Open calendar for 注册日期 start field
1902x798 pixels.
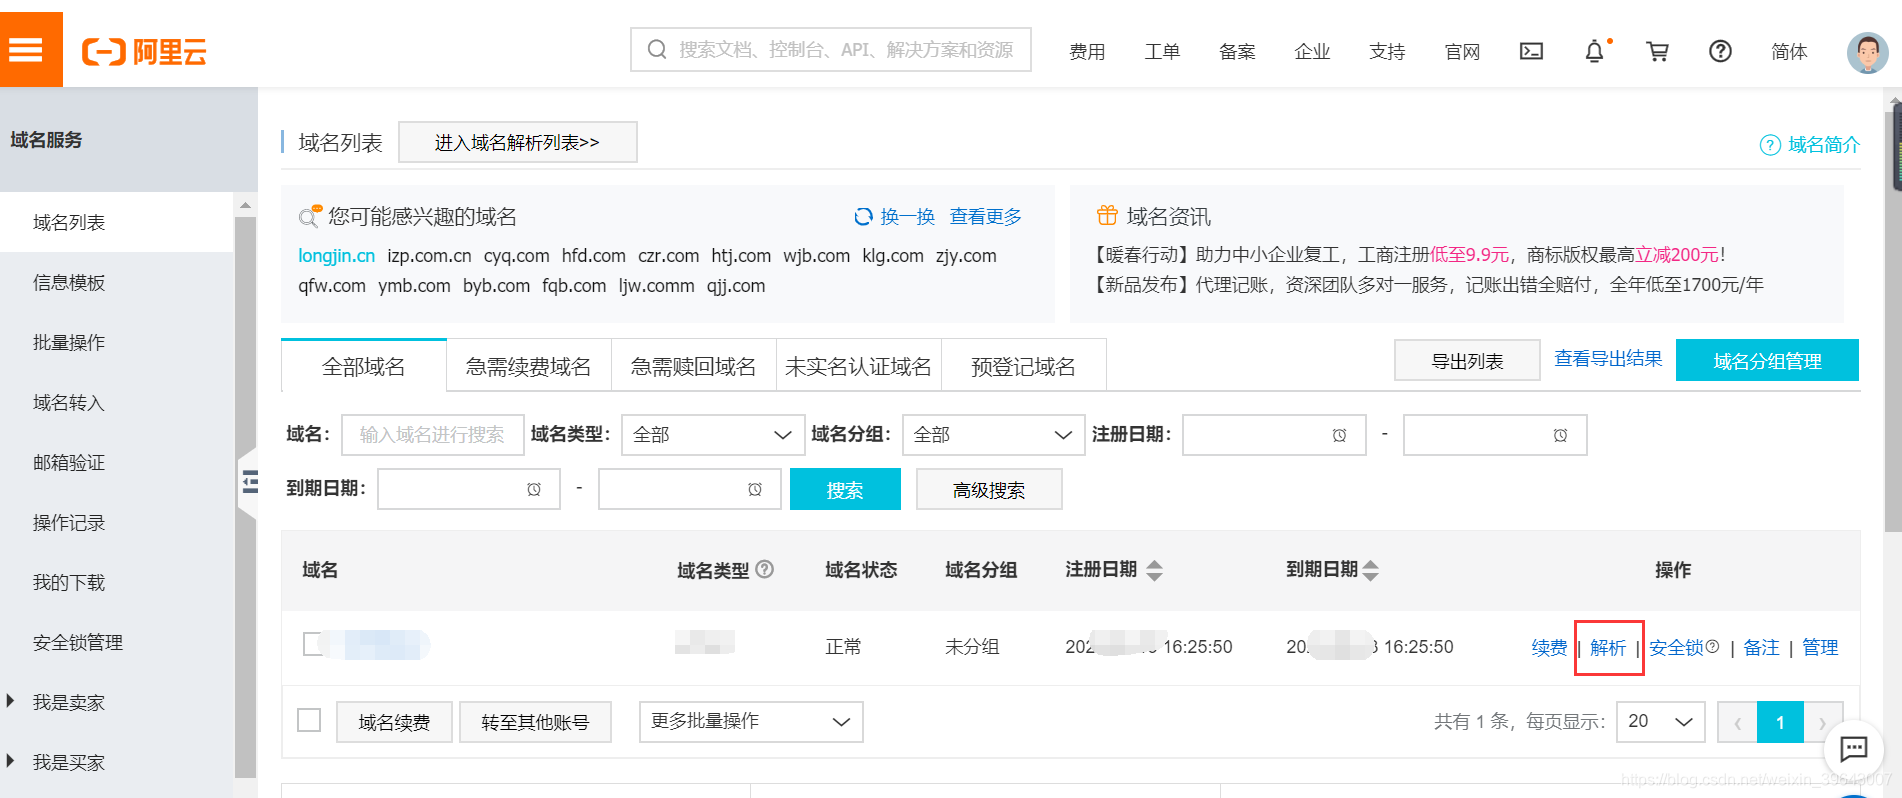[1340, 435]
